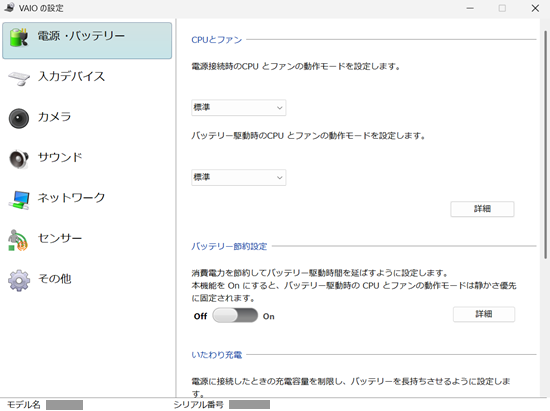Switch to 入力デバイス settings

(x=71, y=76)
